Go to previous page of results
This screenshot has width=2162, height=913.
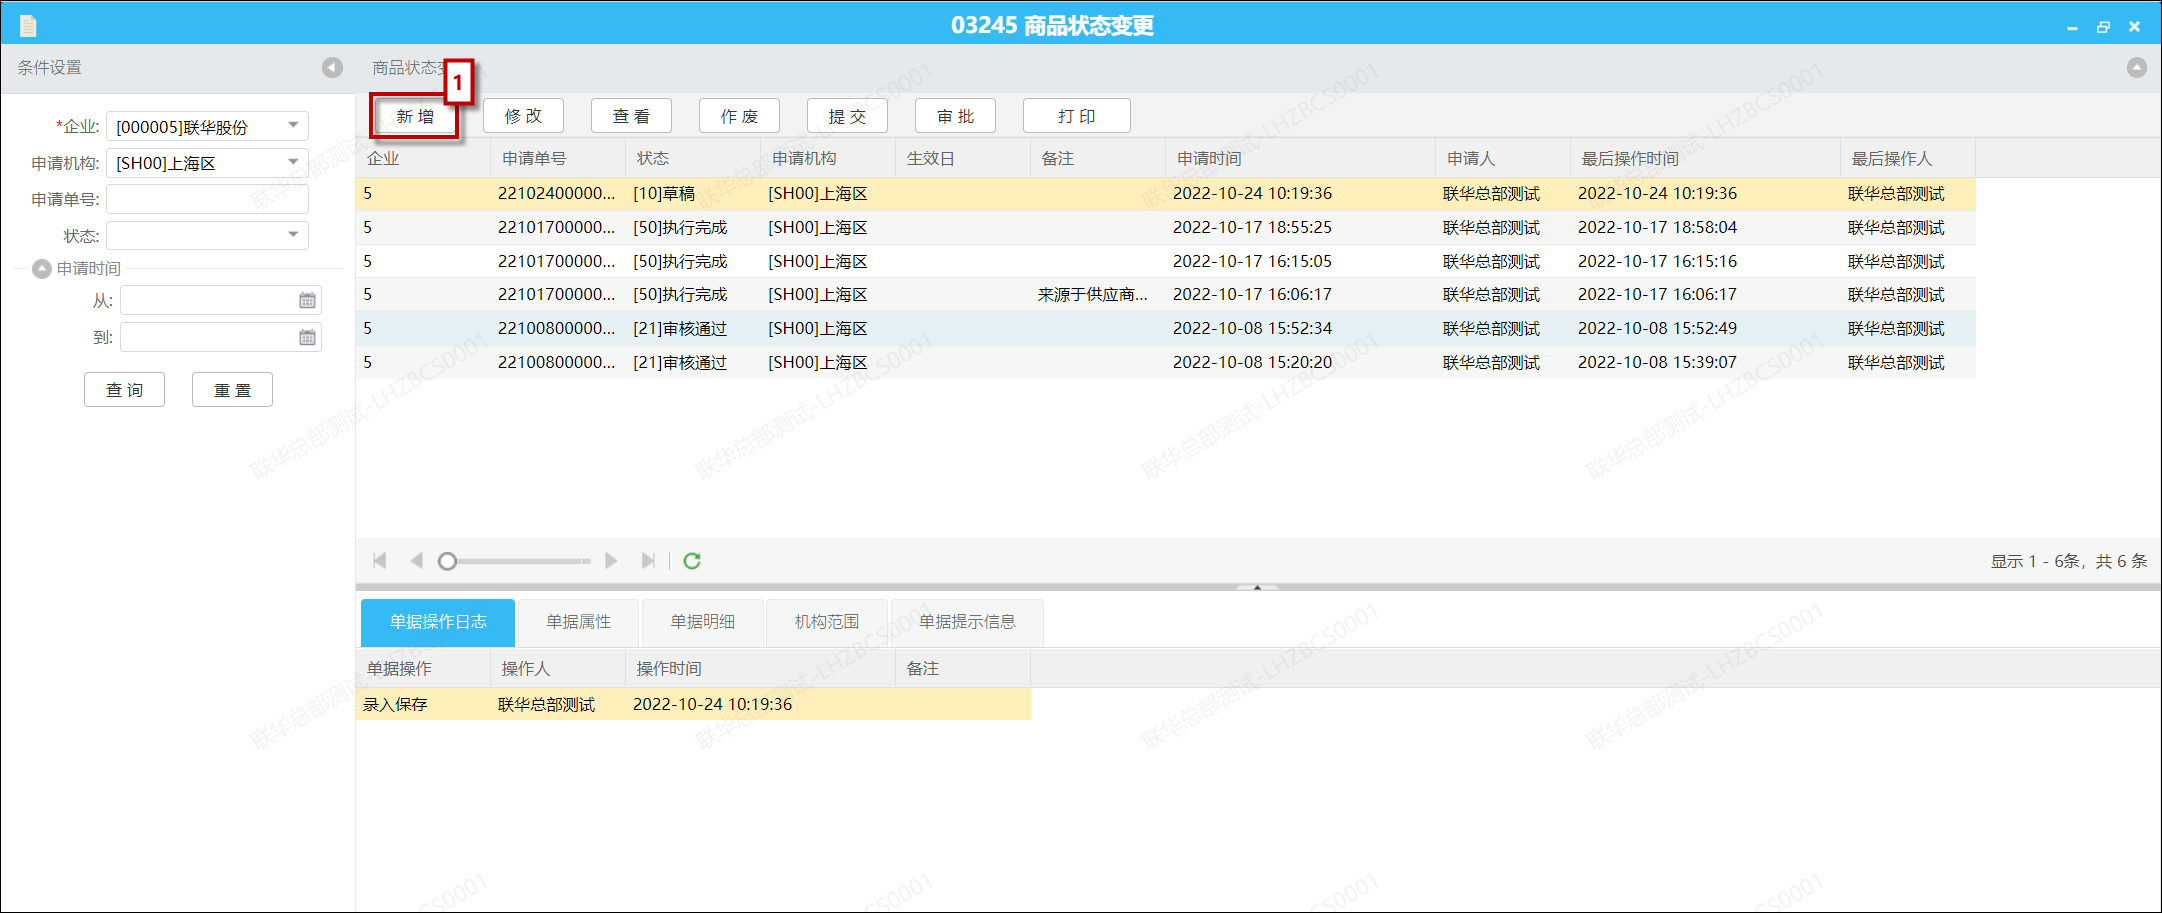pyautogui.click(x=416, y=560)
